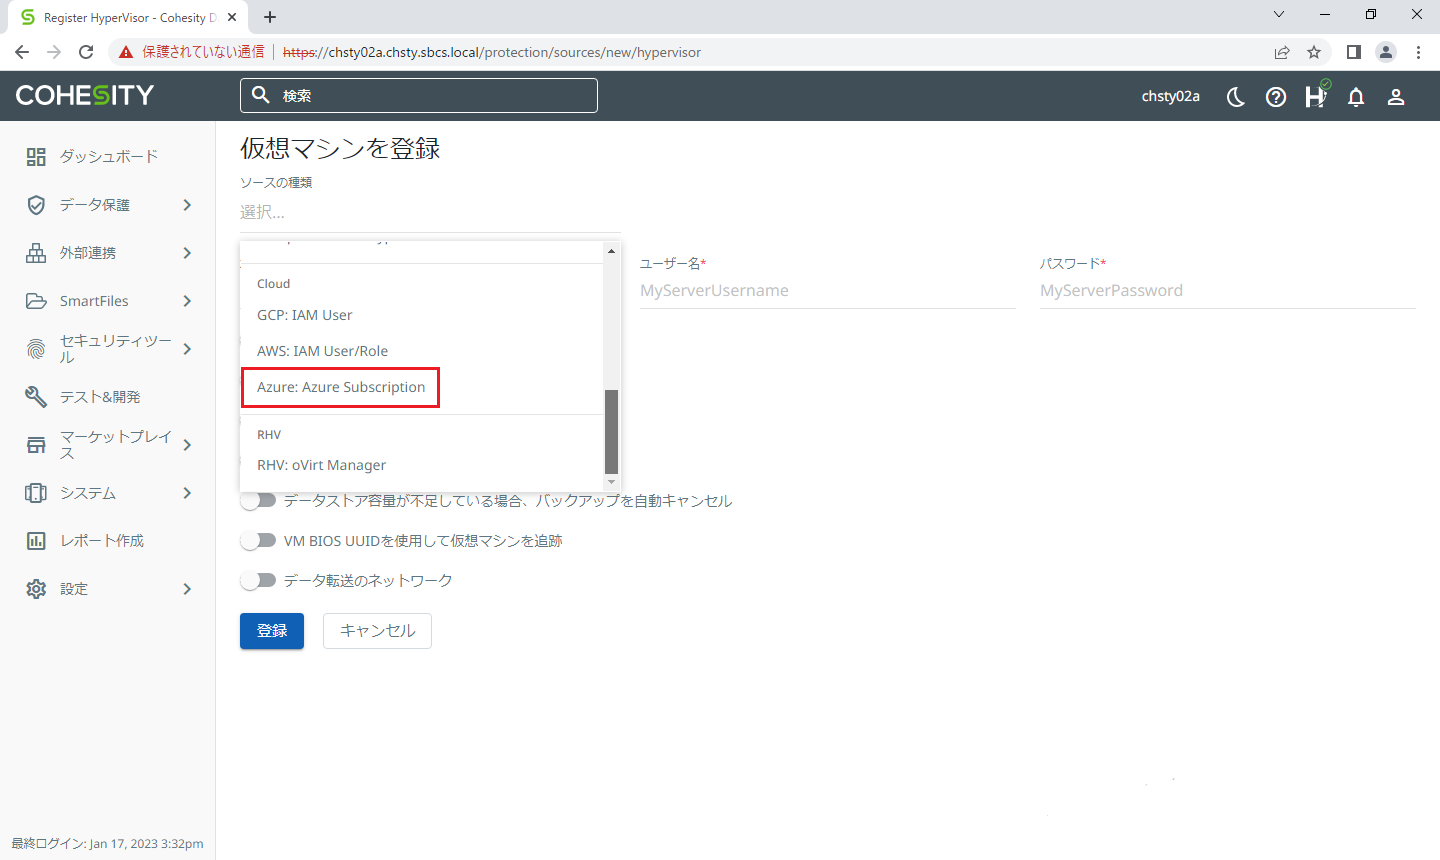This screenshot has height=860, width=1440.
Task: Click the chsty02a cluster name
Action: [1171, 96]
